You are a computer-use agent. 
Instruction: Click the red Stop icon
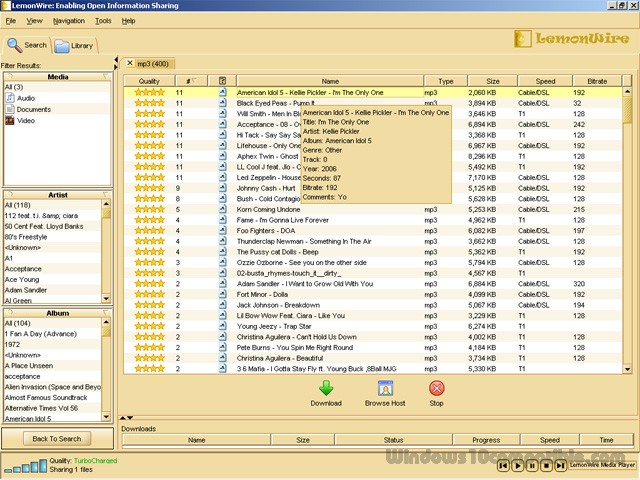point(437,388)
